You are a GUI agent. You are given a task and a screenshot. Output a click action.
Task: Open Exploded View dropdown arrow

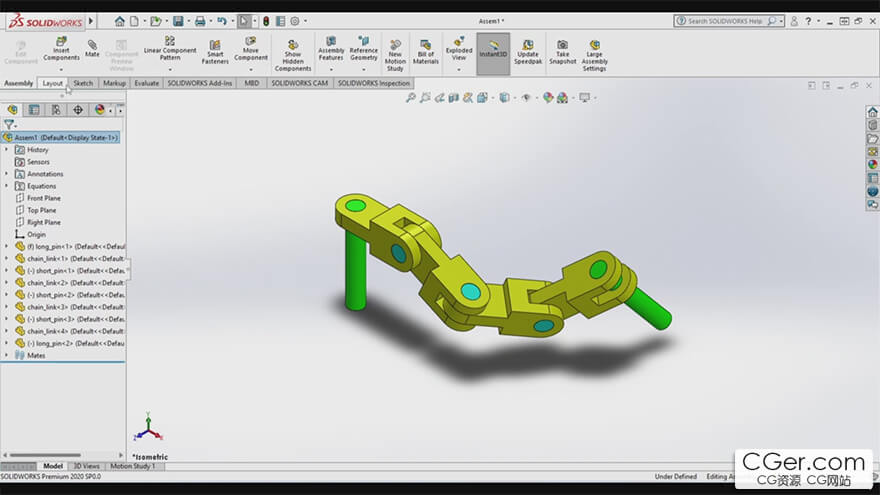tap(459, 70)
